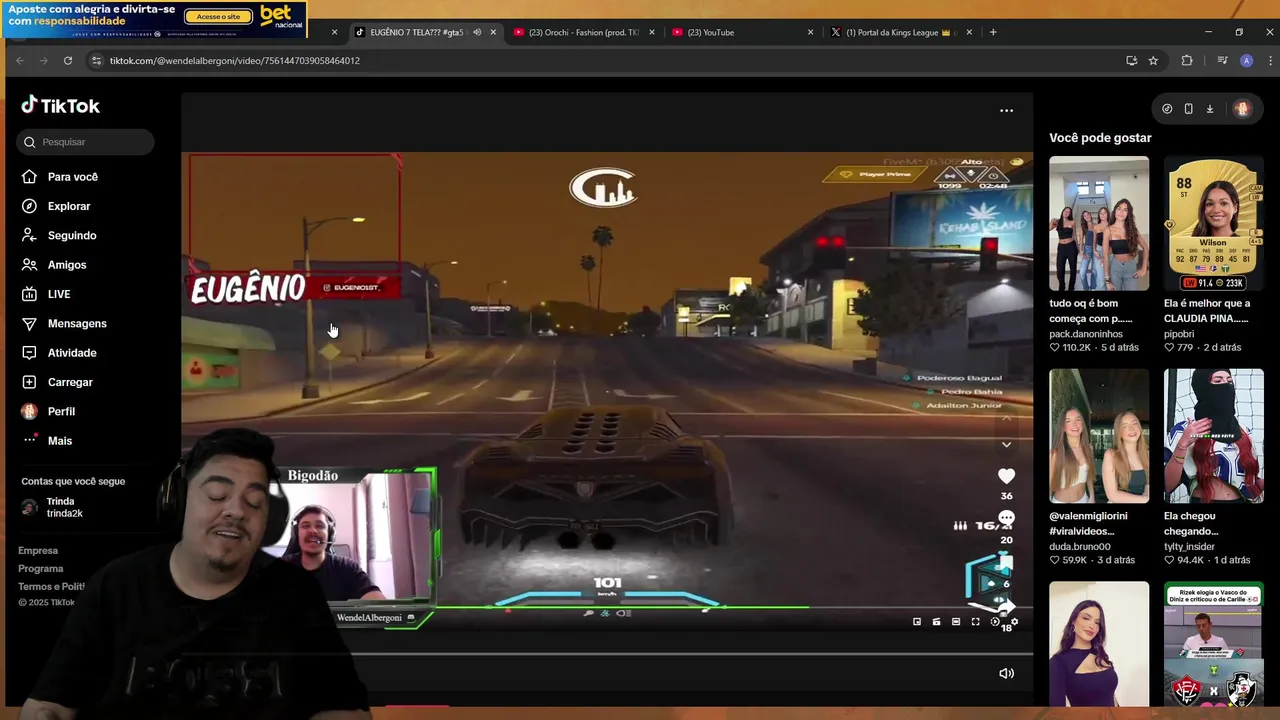This screenshot has height=720, width=1280.
Task: Open the Empresa footer link
Action: tap(38, 551)
